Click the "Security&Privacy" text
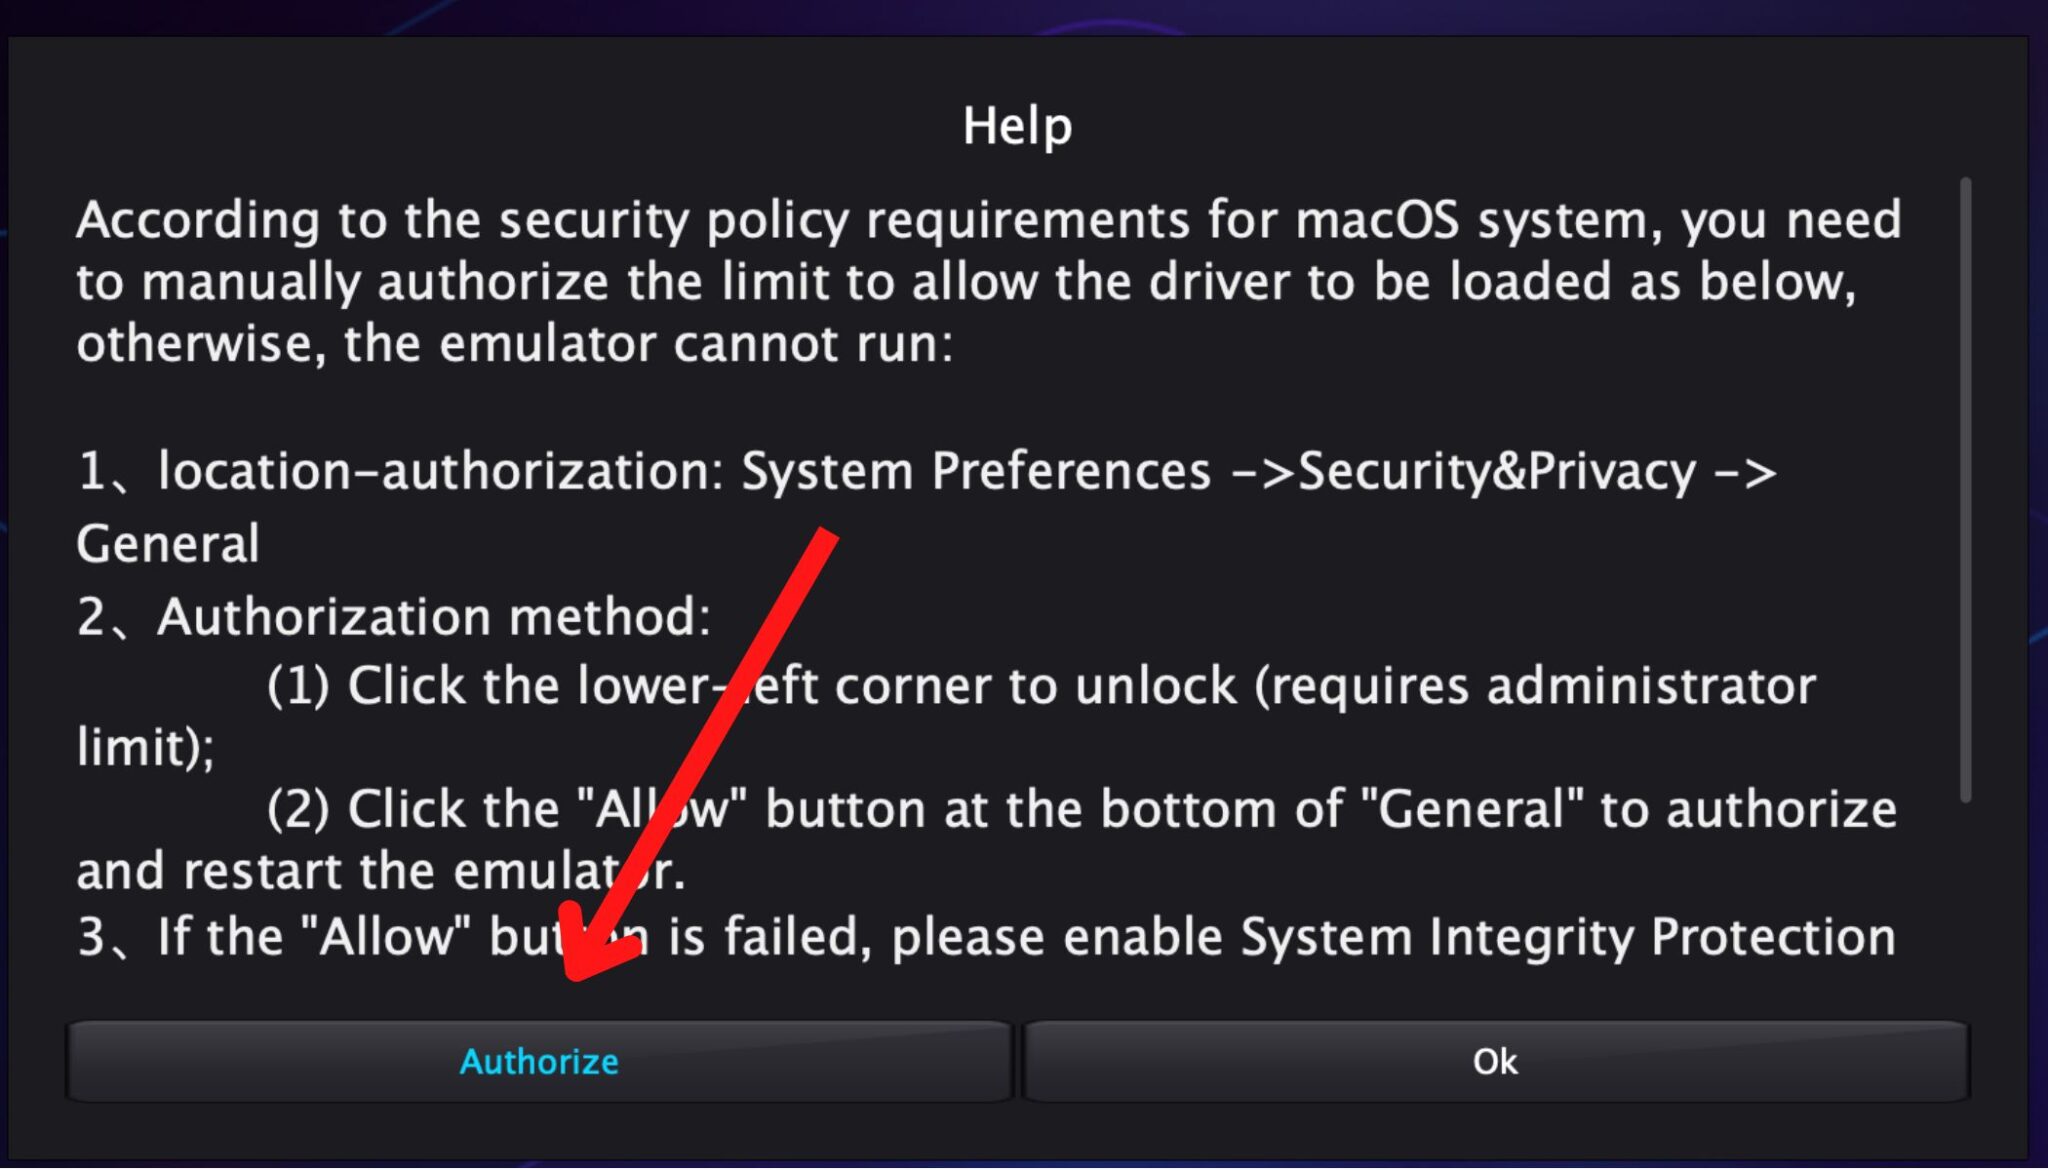 tap(1496, 471)
